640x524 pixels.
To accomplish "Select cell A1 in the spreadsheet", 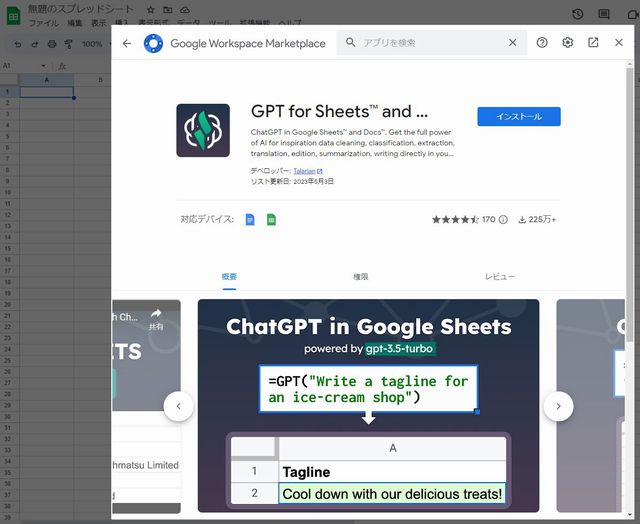I will [x=47, y=92].
